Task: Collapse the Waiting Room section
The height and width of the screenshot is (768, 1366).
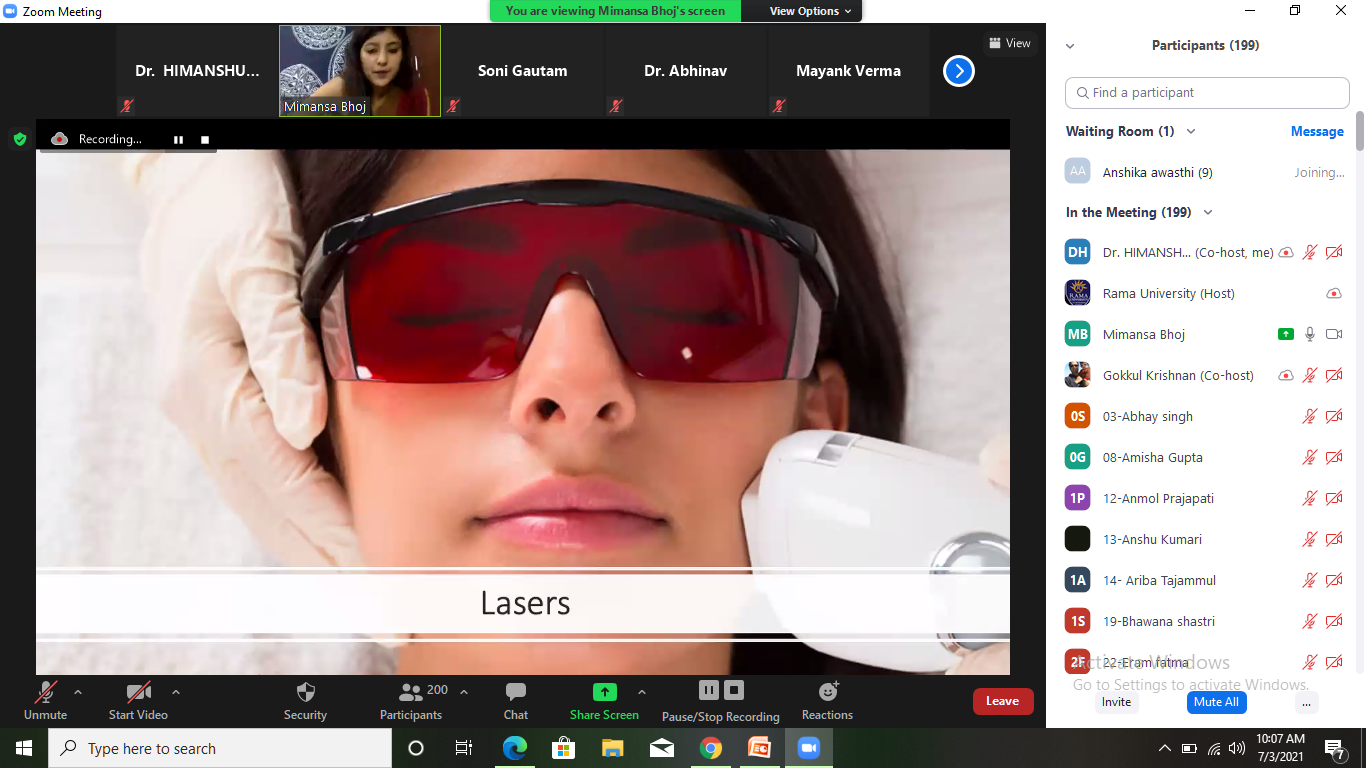Action: 1190,131
